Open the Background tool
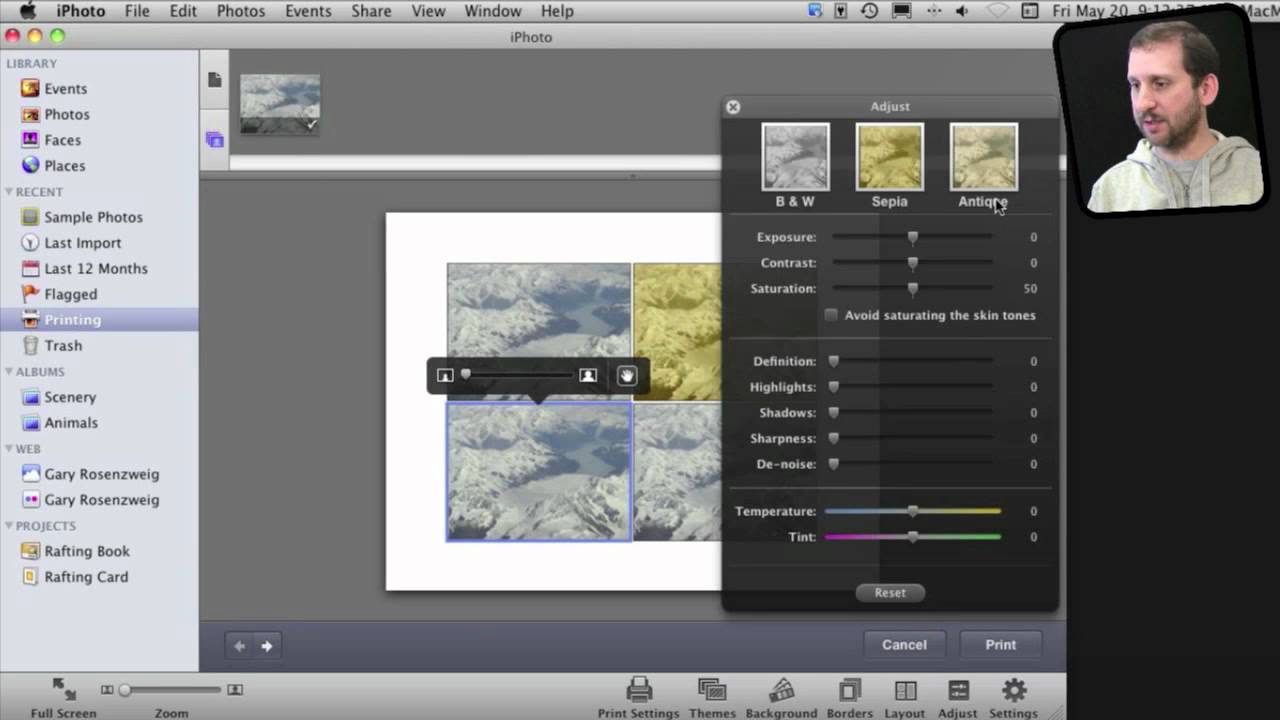This screenshot has width=1280, height=720. (x=781, y=697)
